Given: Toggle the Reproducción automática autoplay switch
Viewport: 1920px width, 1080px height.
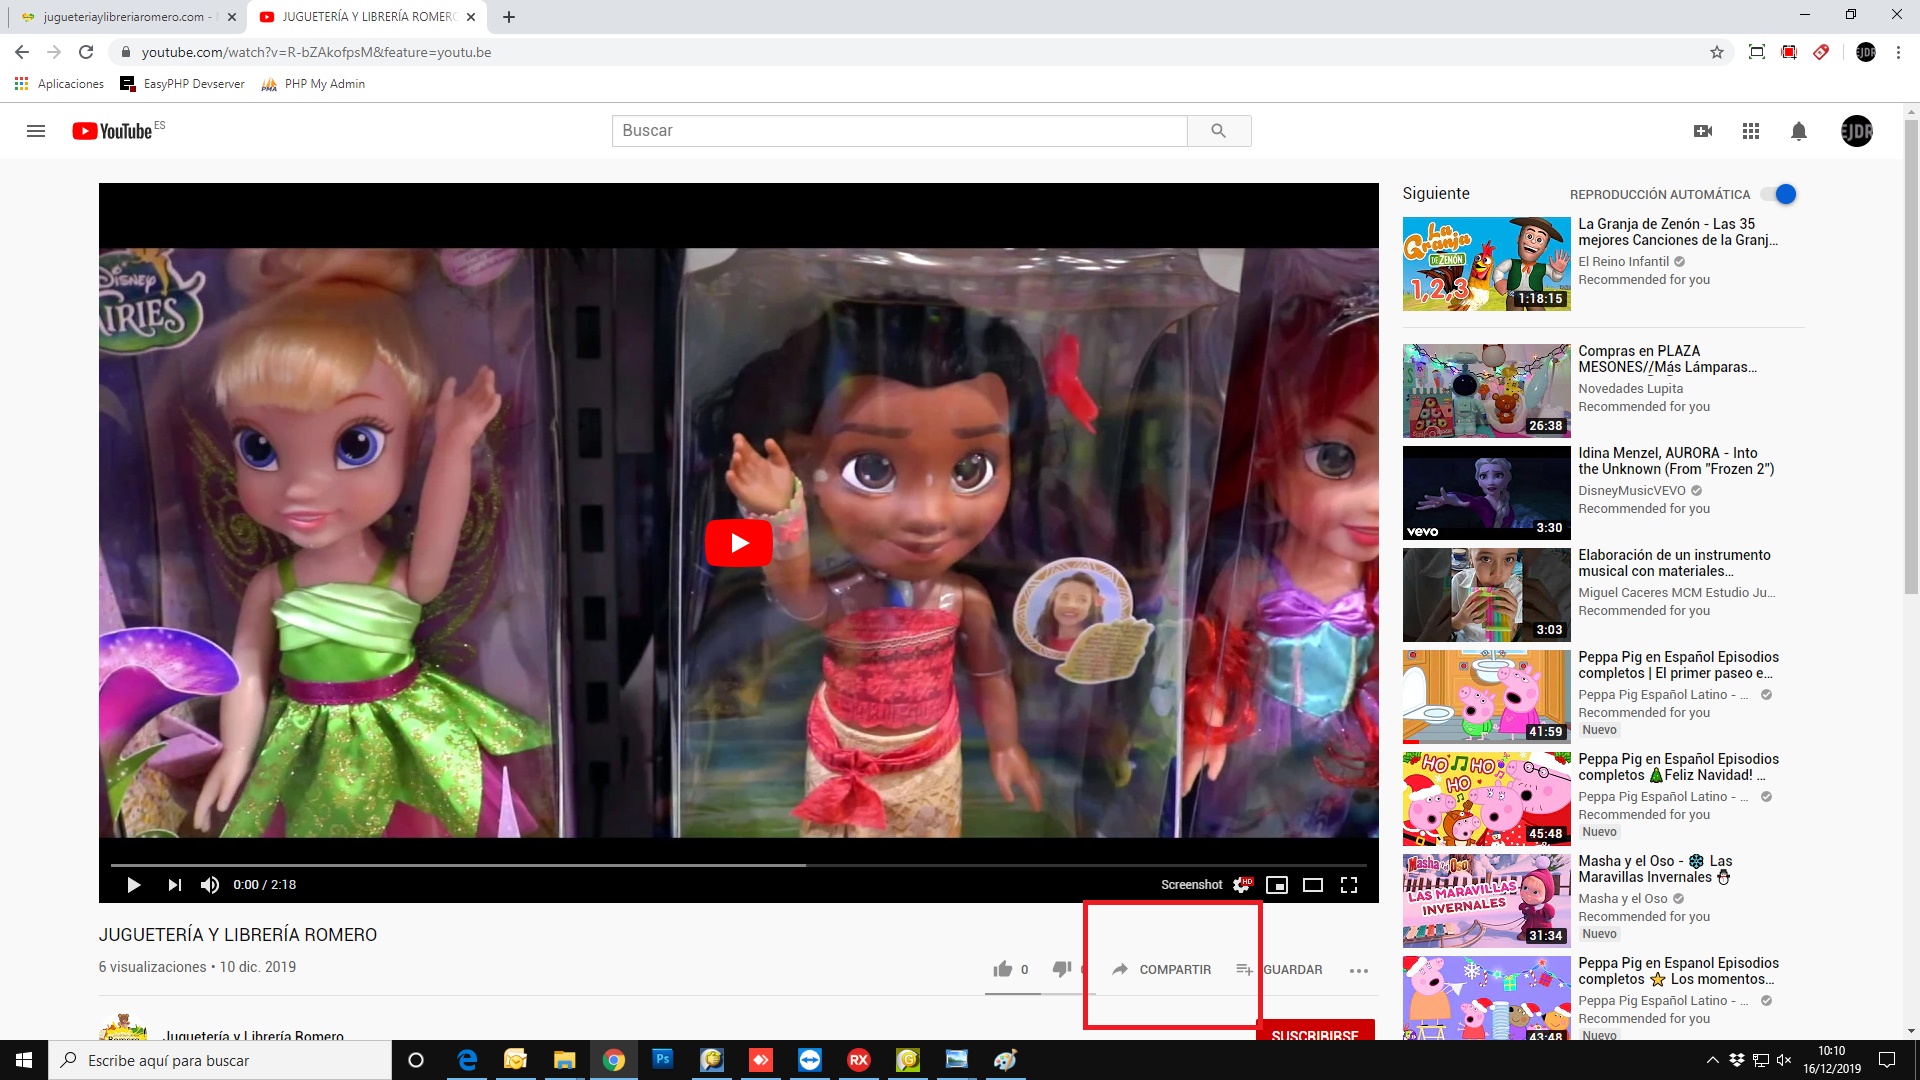Looking at the screenshot, I should pos(1780,194).
